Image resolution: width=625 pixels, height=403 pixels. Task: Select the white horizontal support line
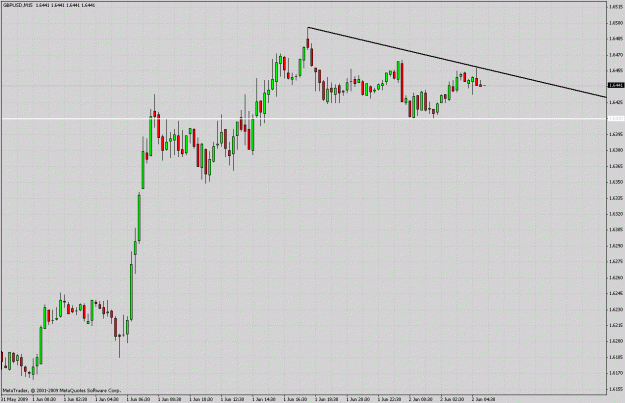[x=303, y=118]
